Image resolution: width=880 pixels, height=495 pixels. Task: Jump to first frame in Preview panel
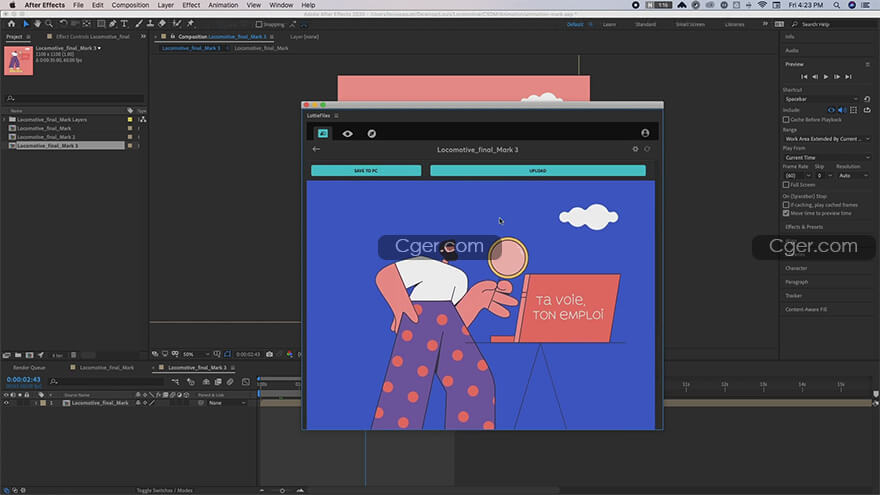pos(804,77)
